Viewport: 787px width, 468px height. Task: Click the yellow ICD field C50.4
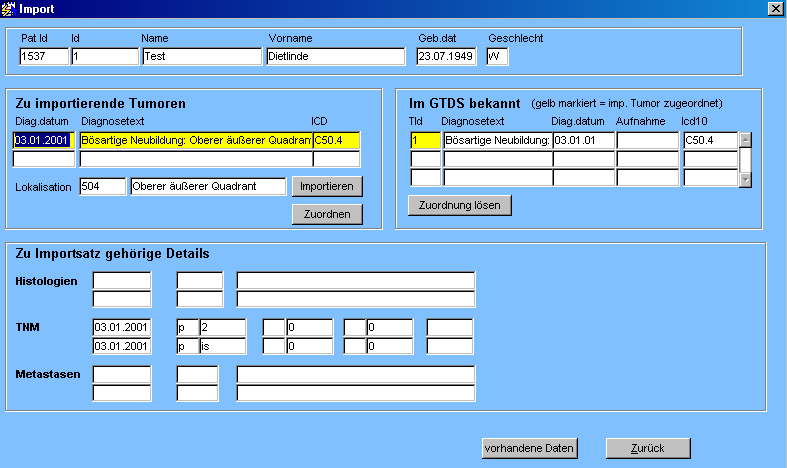(336, 141)
